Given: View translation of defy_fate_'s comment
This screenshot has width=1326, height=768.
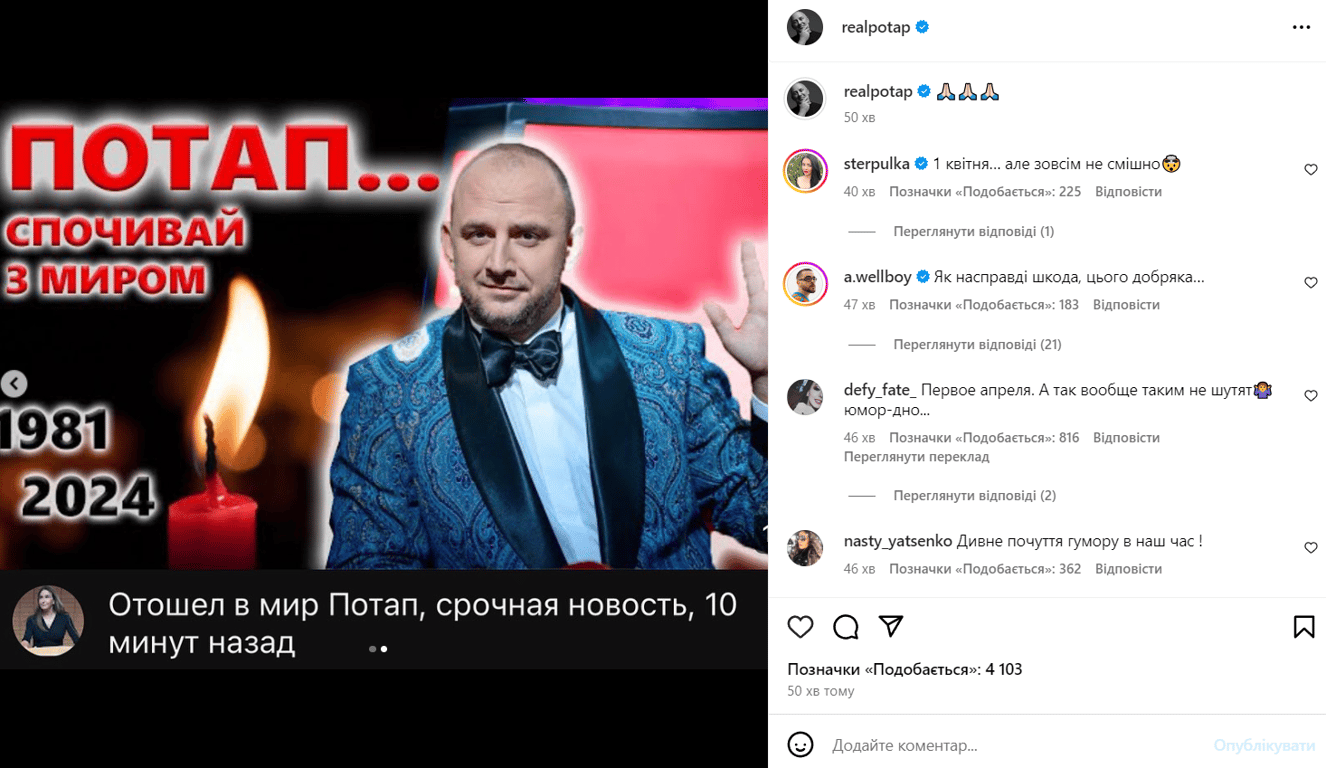Looking at the screenshot, I should [x=916, y=457].
